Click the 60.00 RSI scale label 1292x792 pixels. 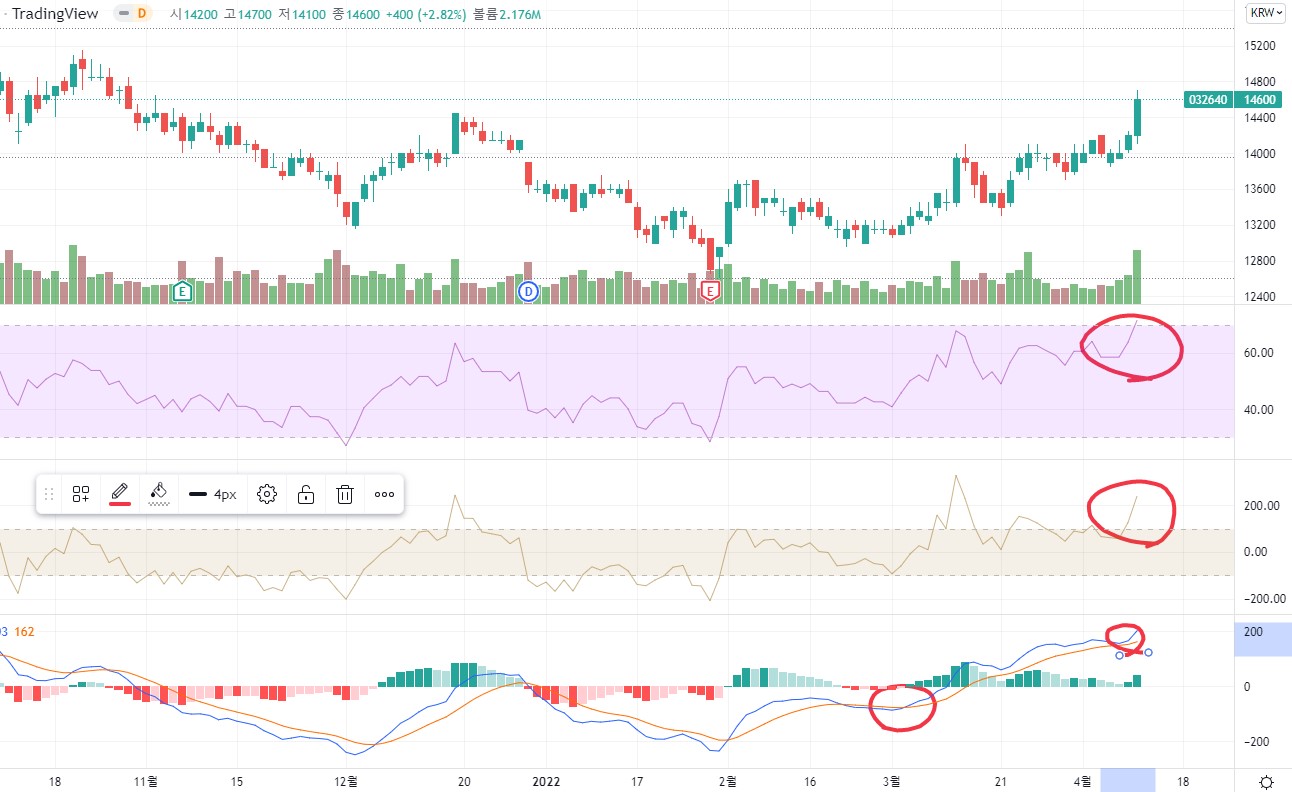[x=1257, y=353]
